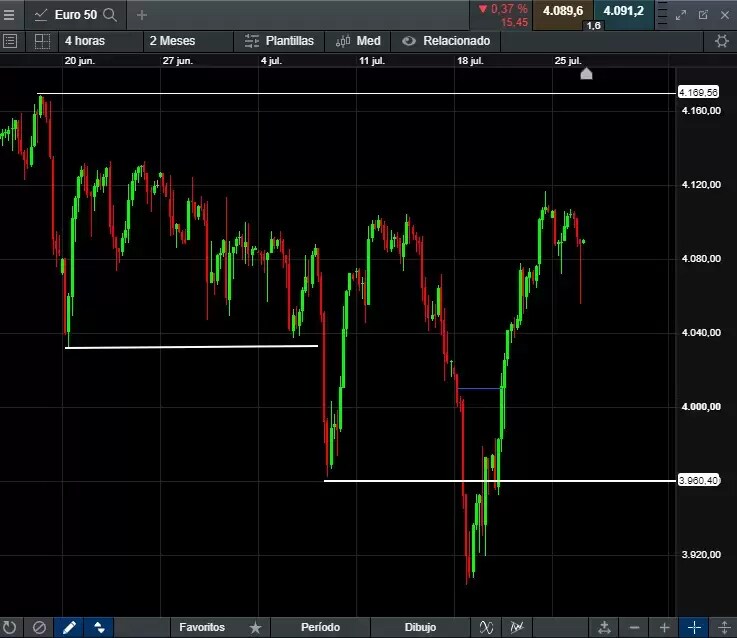The width and height of the screenshot is (737, 638).
Task: Open the Dibujo drawing tab
Action: click(420, 628)
